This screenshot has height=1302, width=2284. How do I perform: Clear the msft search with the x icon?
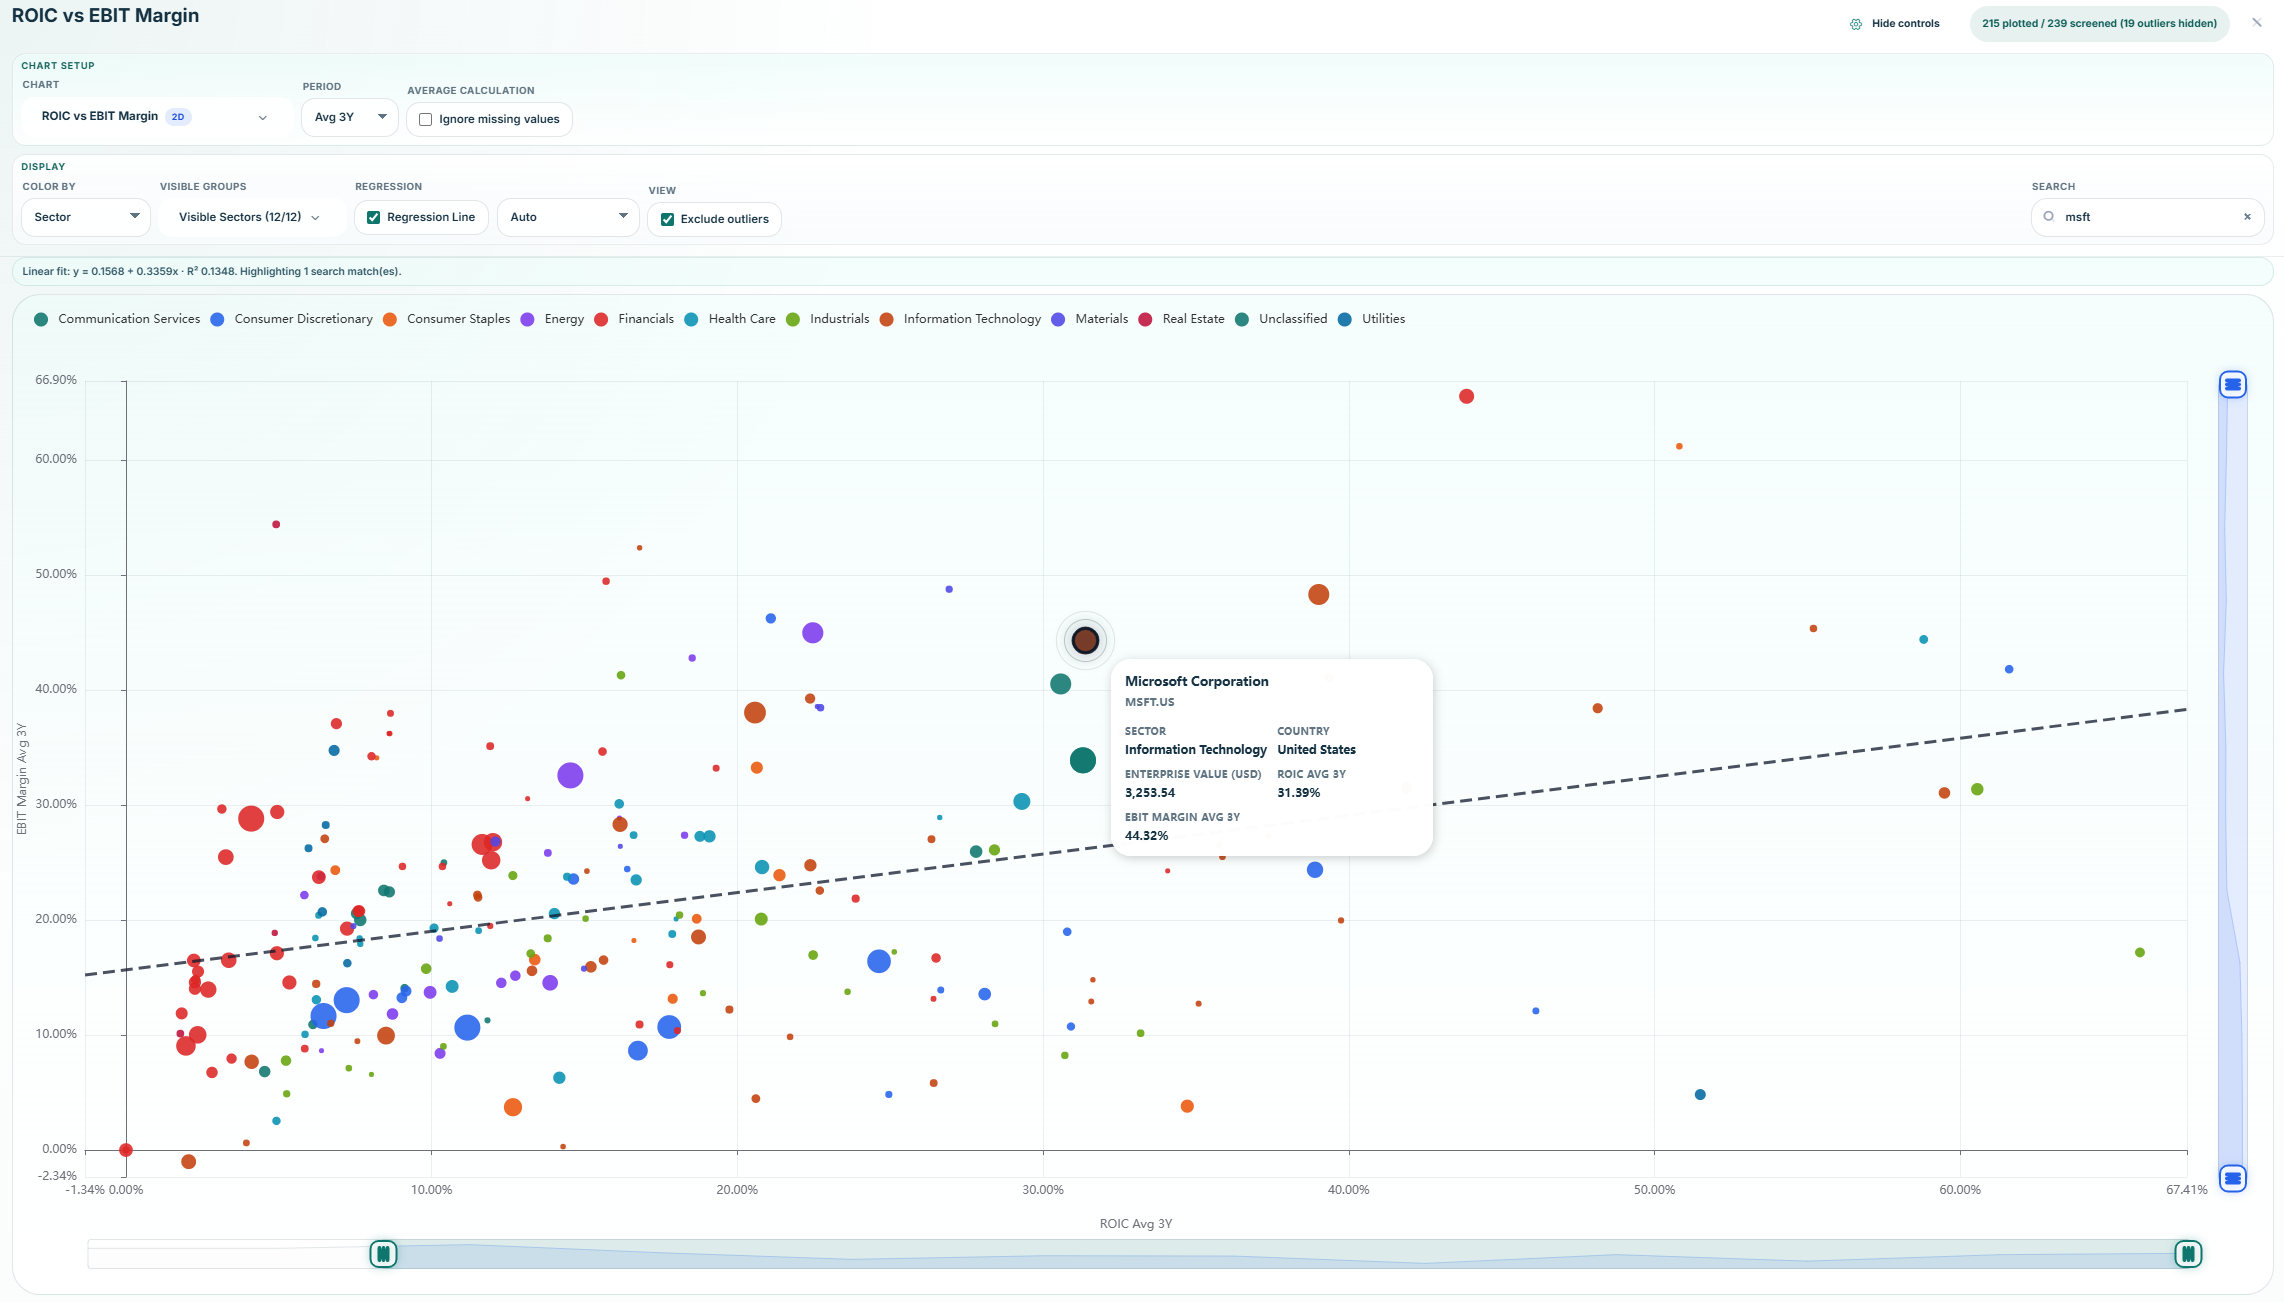[x=2247, y=217]
